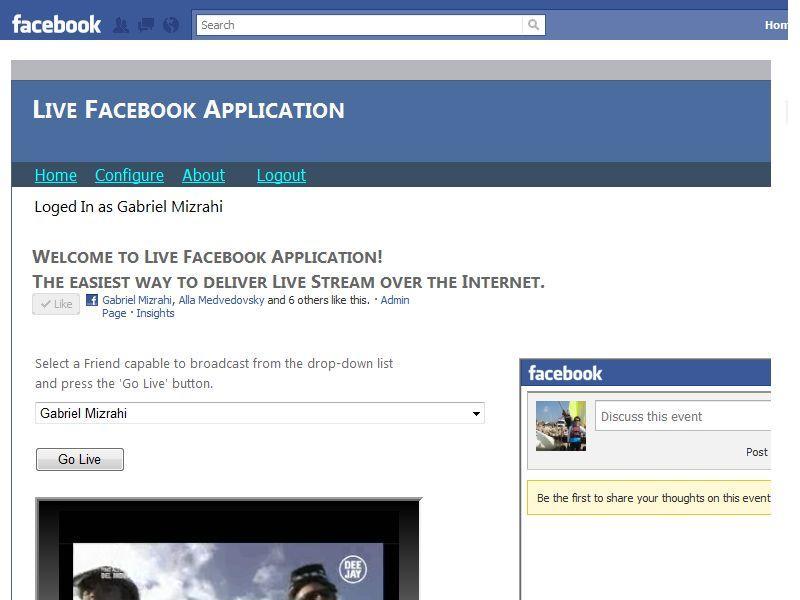This screenshot has height=600, width=800.
Task: Click the Post label in comments widget
Action: 757,452
